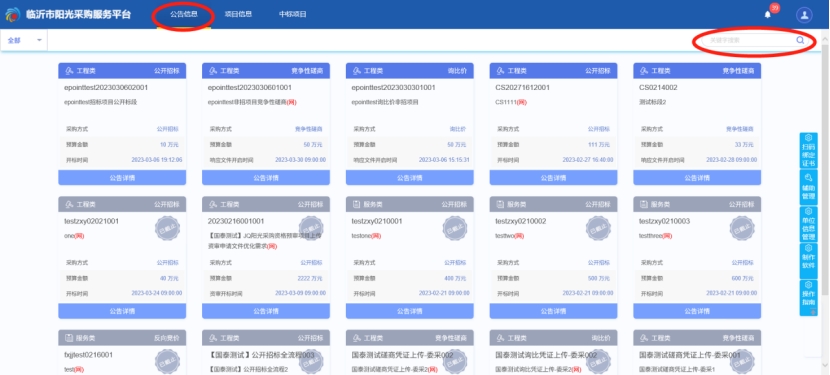Open 公告详情 for CS20271612001
This screenshot has height=375, width=830.
pos(554,178)
